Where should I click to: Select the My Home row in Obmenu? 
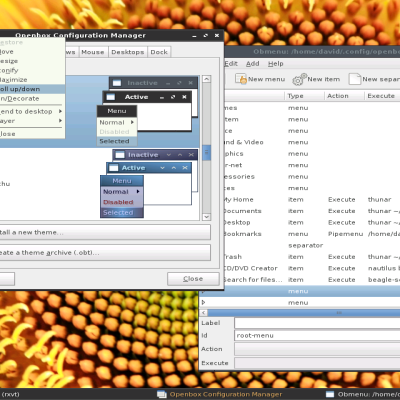(312, 199)
